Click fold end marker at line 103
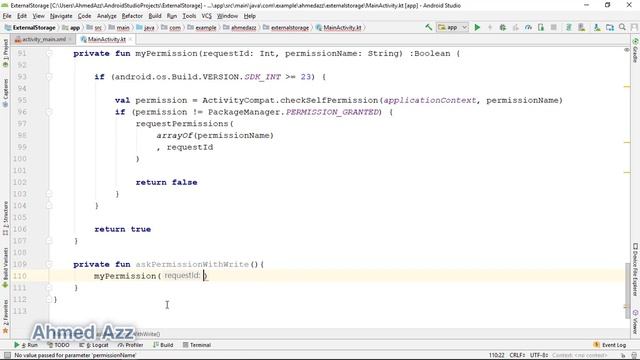 [49, 194]
